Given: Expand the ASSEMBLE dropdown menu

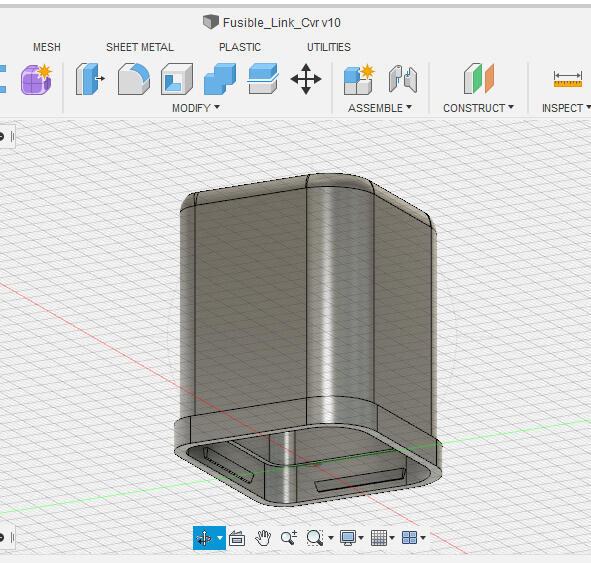Looking at the screenshot, I should coord(380,108).
